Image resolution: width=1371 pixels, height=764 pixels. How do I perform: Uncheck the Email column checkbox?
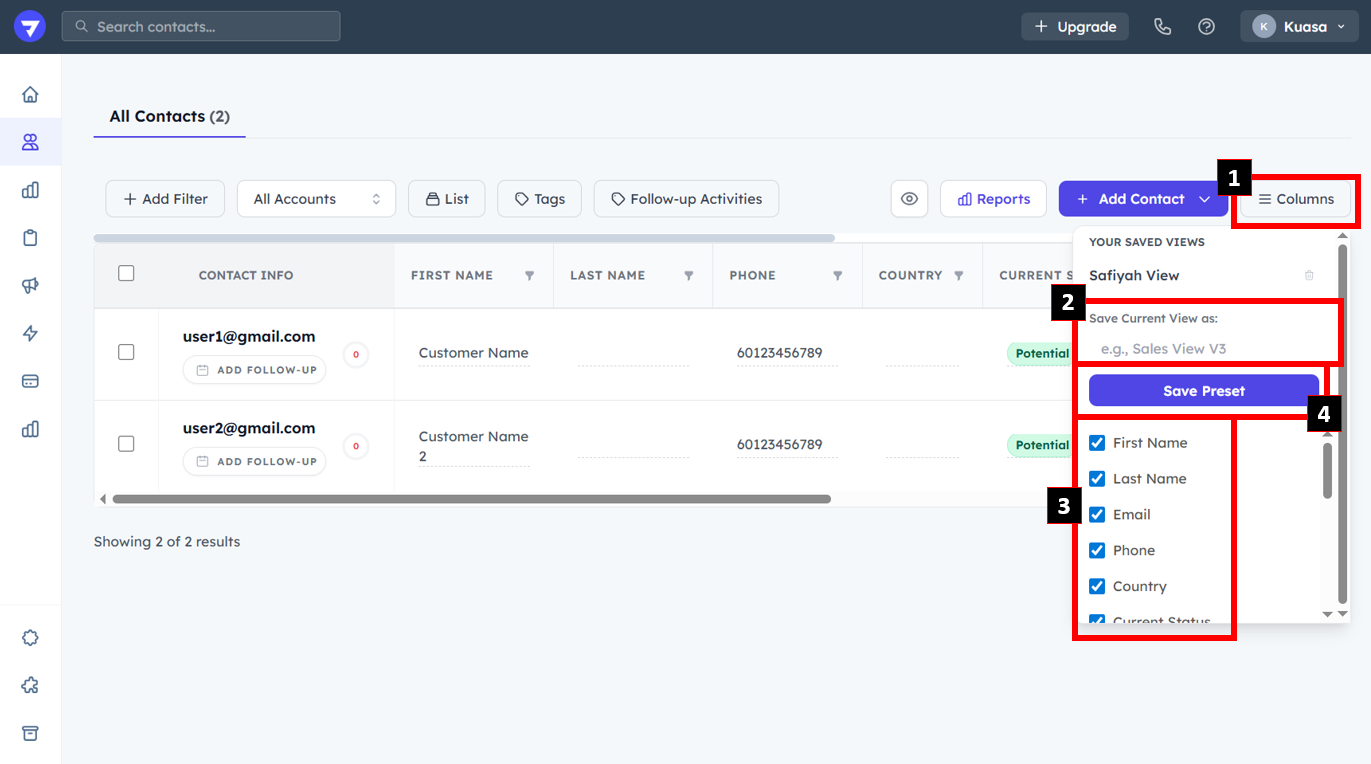click(1097, 515)
